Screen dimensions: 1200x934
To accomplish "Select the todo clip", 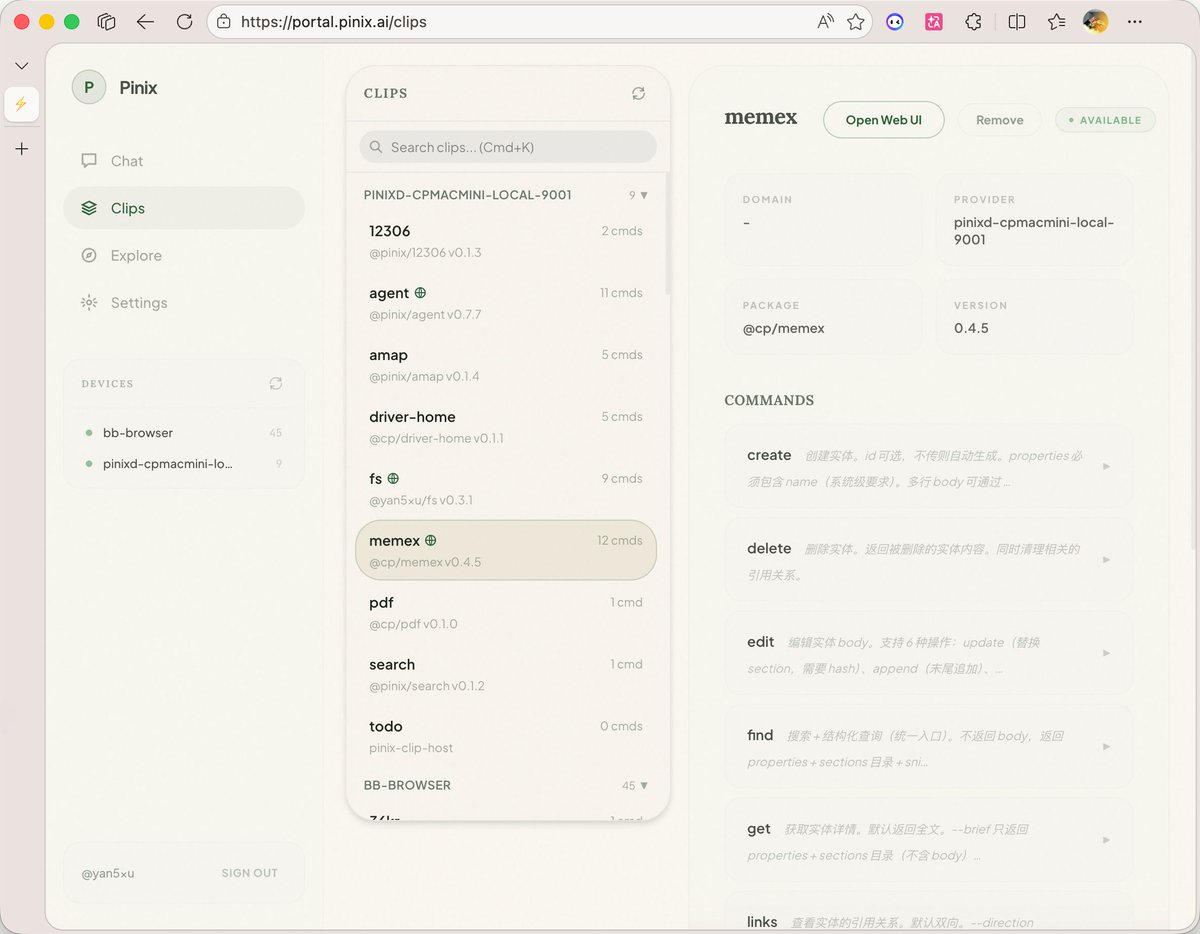I will (506, 737).
